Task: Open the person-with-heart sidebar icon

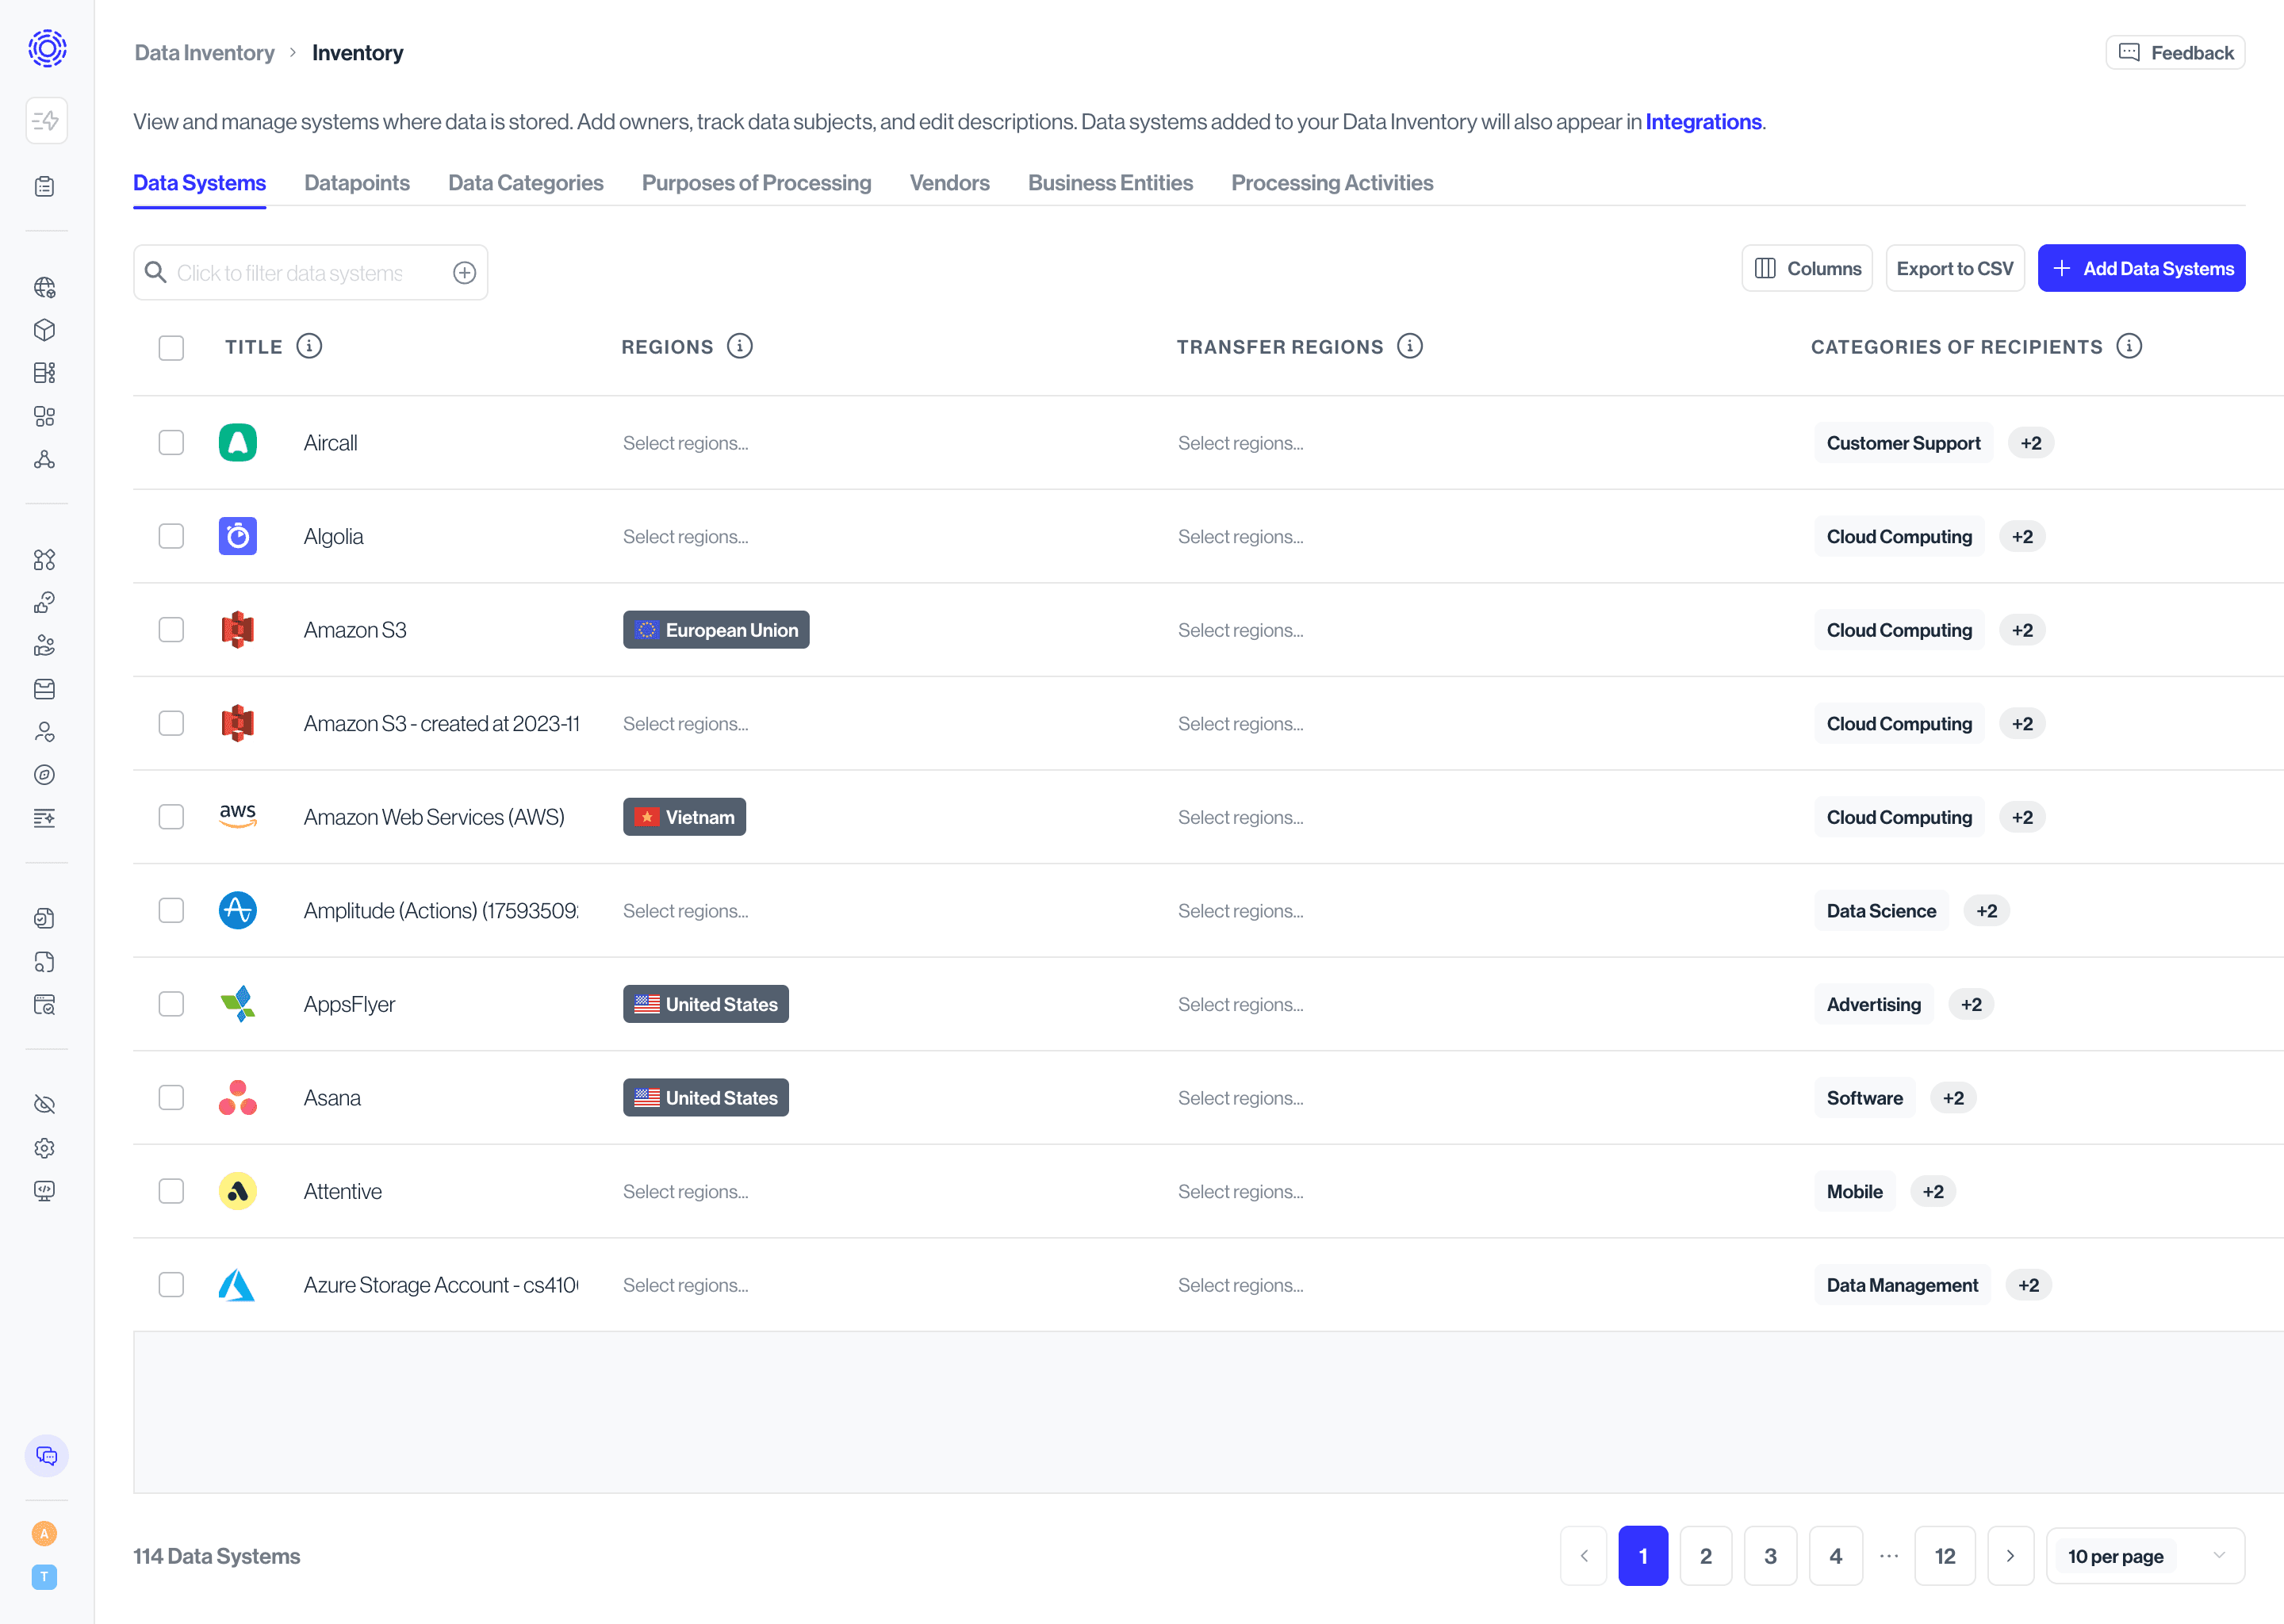Action: [x=45, y=732]
